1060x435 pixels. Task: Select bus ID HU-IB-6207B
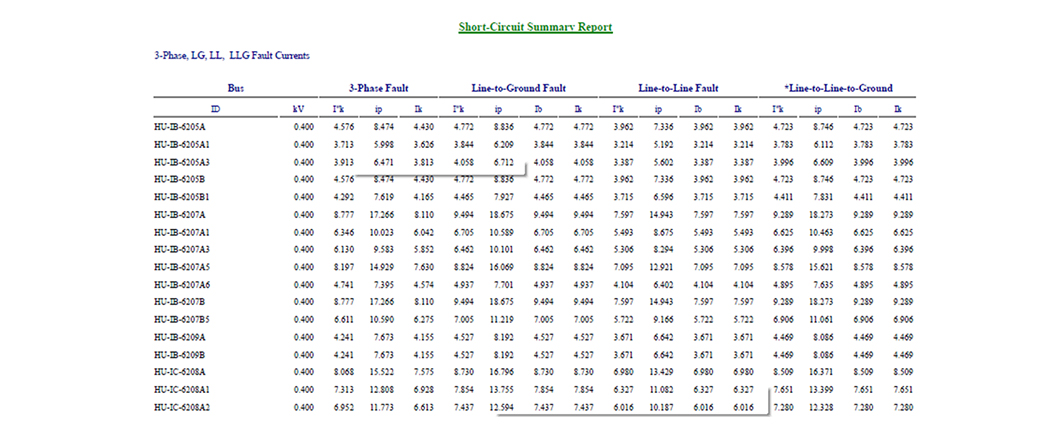point(180,302)
